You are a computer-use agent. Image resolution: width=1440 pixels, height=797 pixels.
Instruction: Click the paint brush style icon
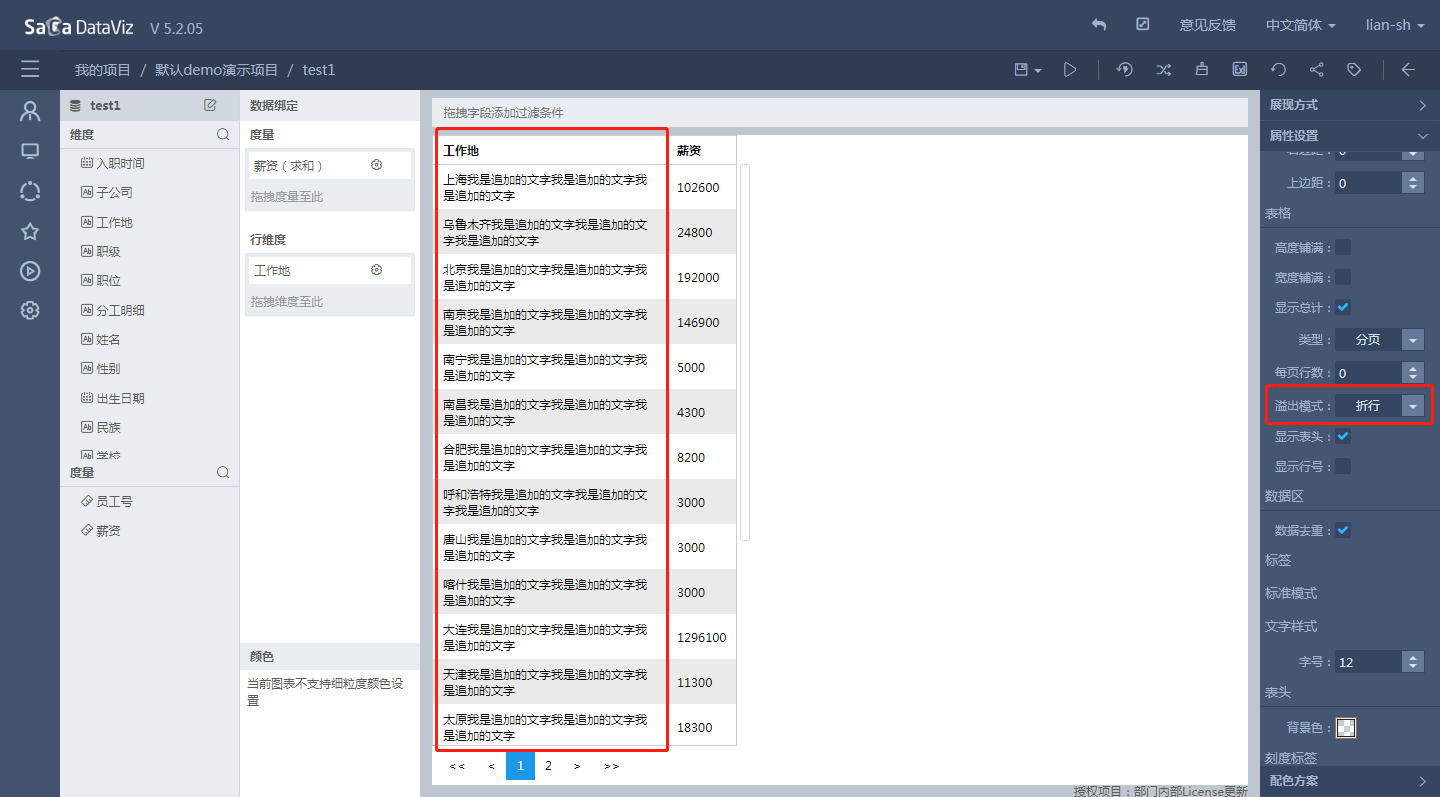(1201, 70)
